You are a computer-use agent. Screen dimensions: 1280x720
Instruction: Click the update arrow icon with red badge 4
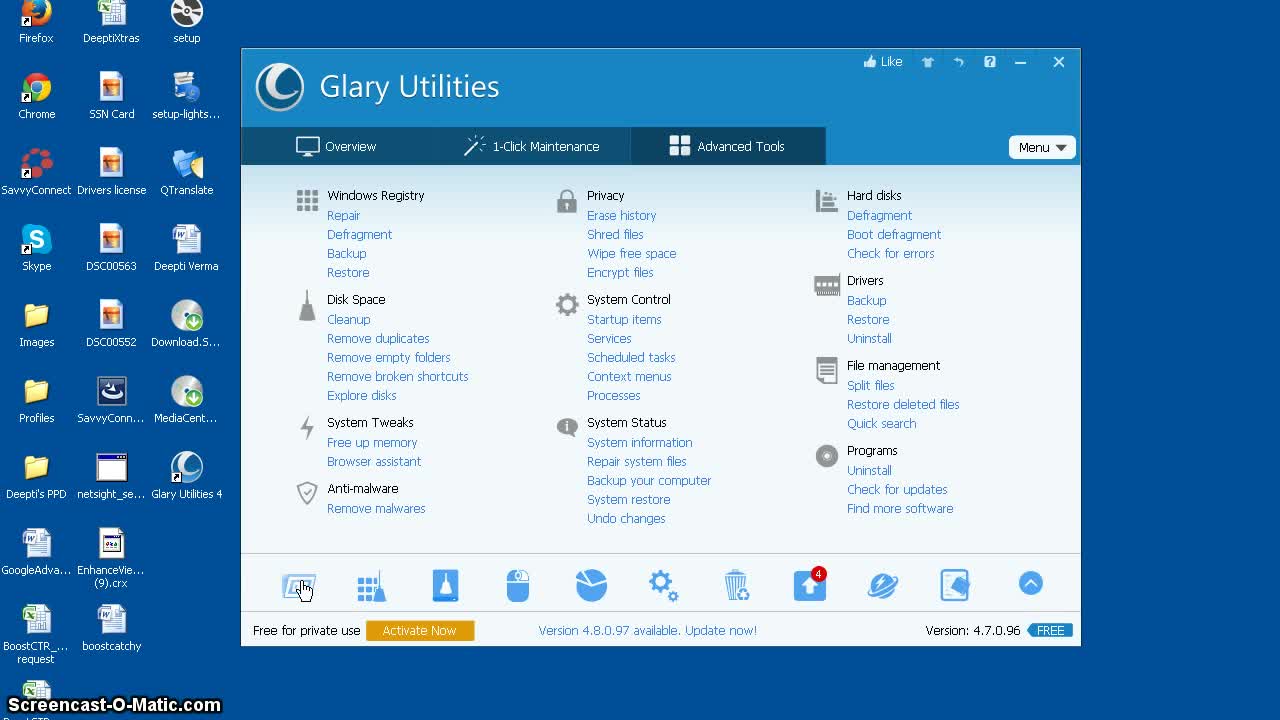(x=810, y=584)
